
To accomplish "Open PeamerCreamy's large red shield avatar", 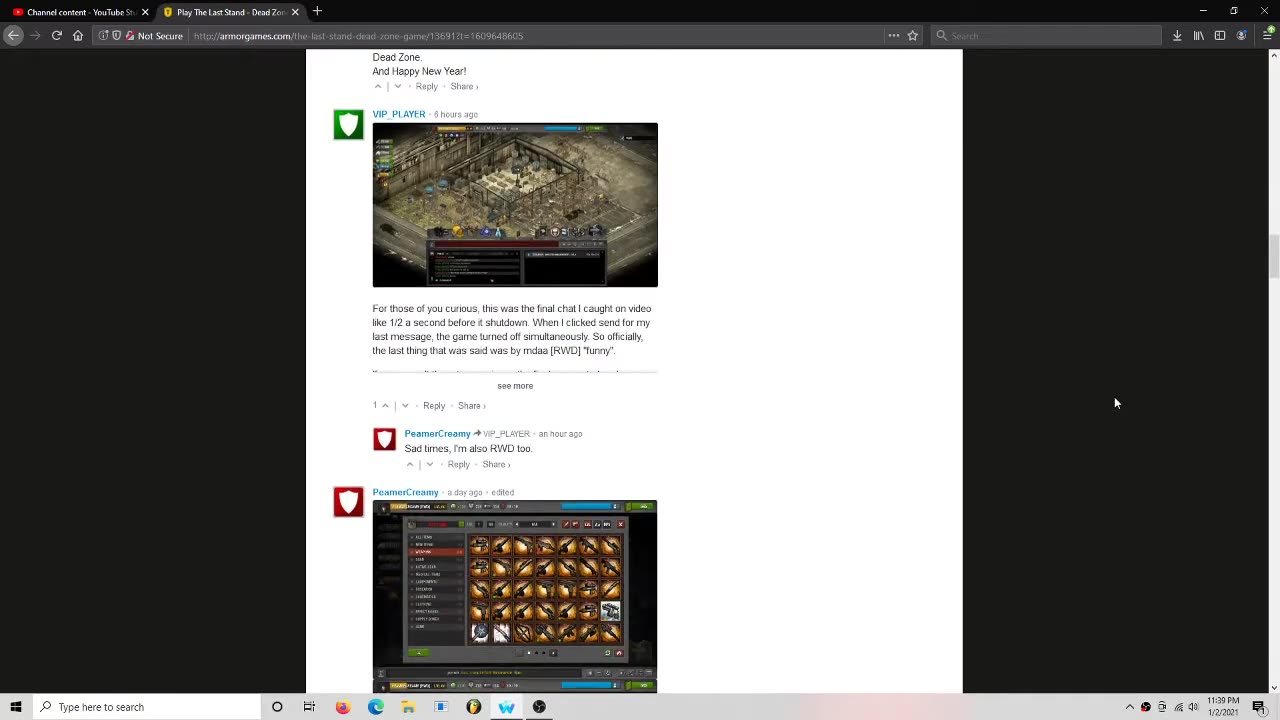I will coord(348,502).
